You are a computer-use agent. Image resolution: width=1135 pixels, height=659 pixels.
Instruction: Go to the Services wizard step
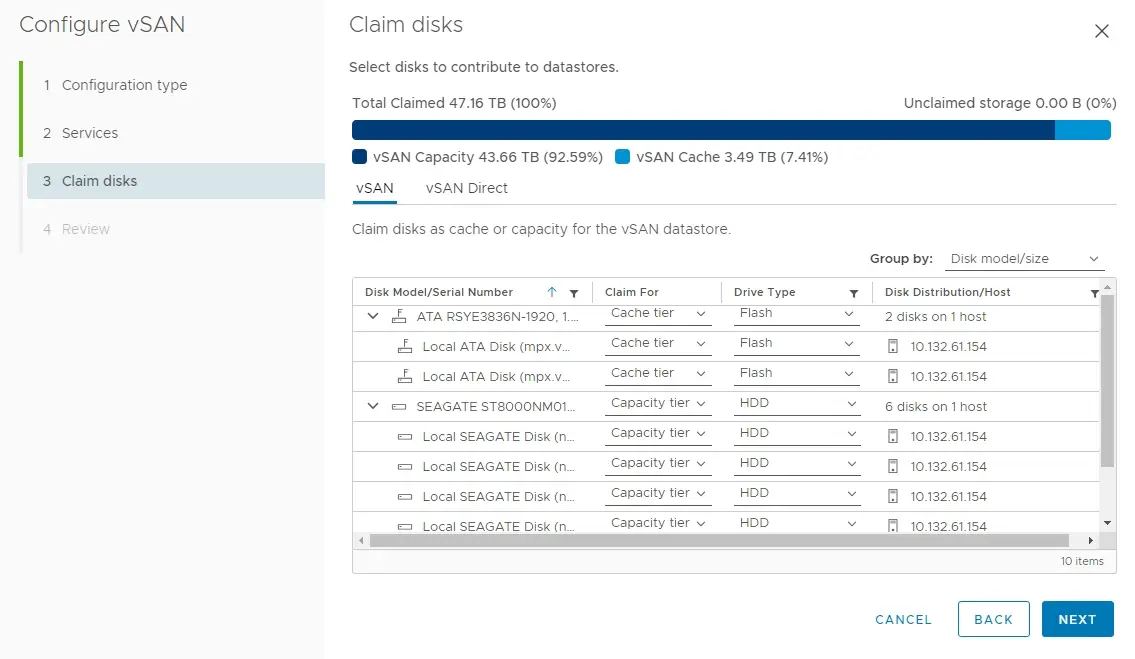[90, 133]
